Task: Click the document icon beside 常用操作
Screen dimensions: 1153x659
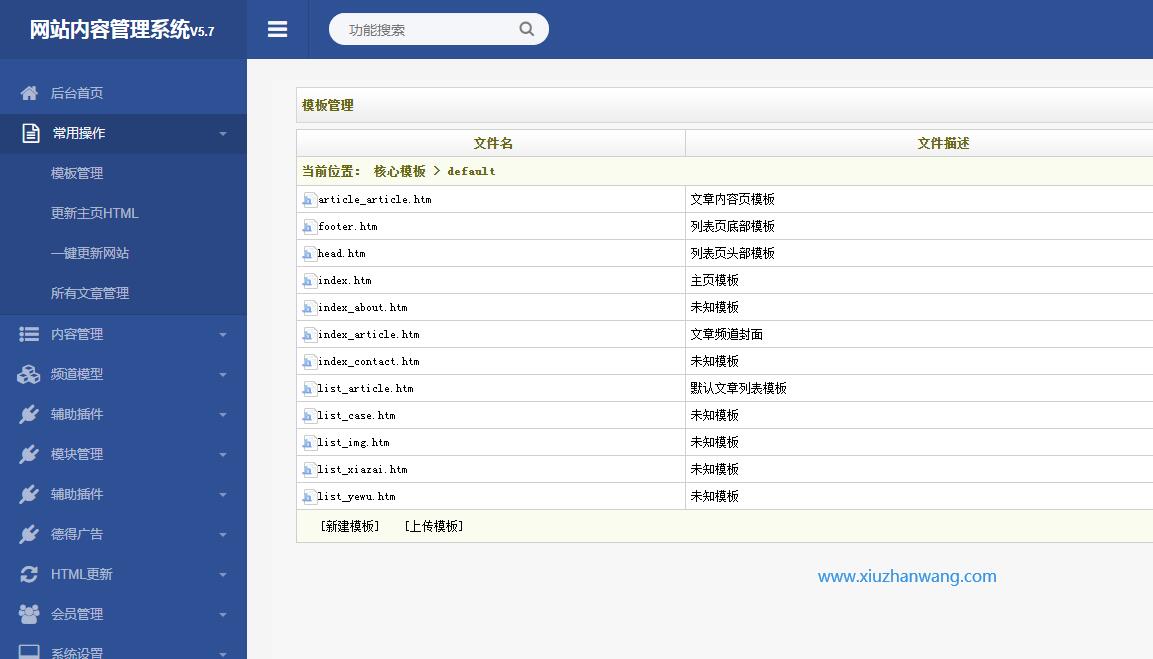Action: tap(31, 133)
